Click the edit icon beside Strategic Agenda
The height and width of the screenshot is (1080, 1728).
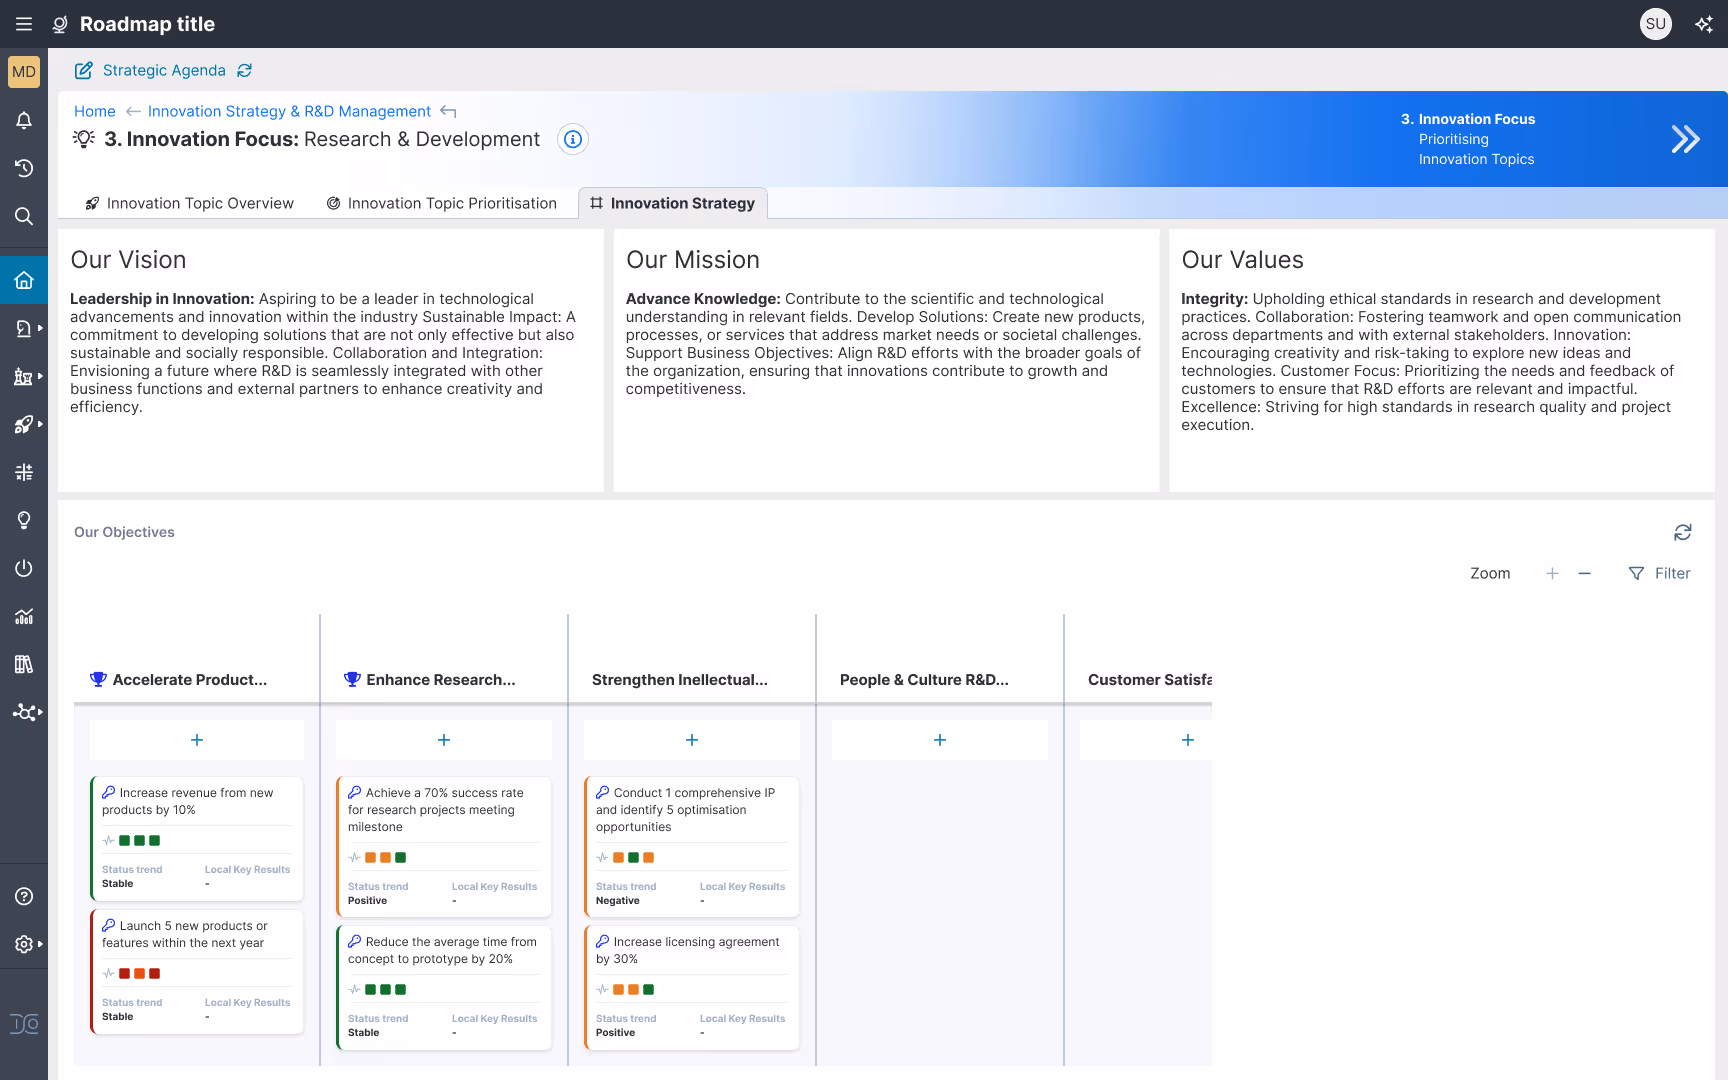(84, 70)
